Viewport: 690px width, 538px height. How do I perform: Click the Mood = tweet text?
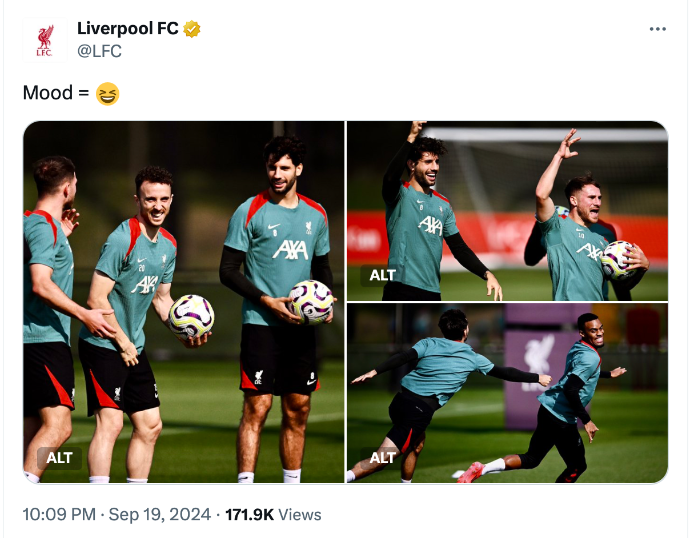[x=56, y=93]
